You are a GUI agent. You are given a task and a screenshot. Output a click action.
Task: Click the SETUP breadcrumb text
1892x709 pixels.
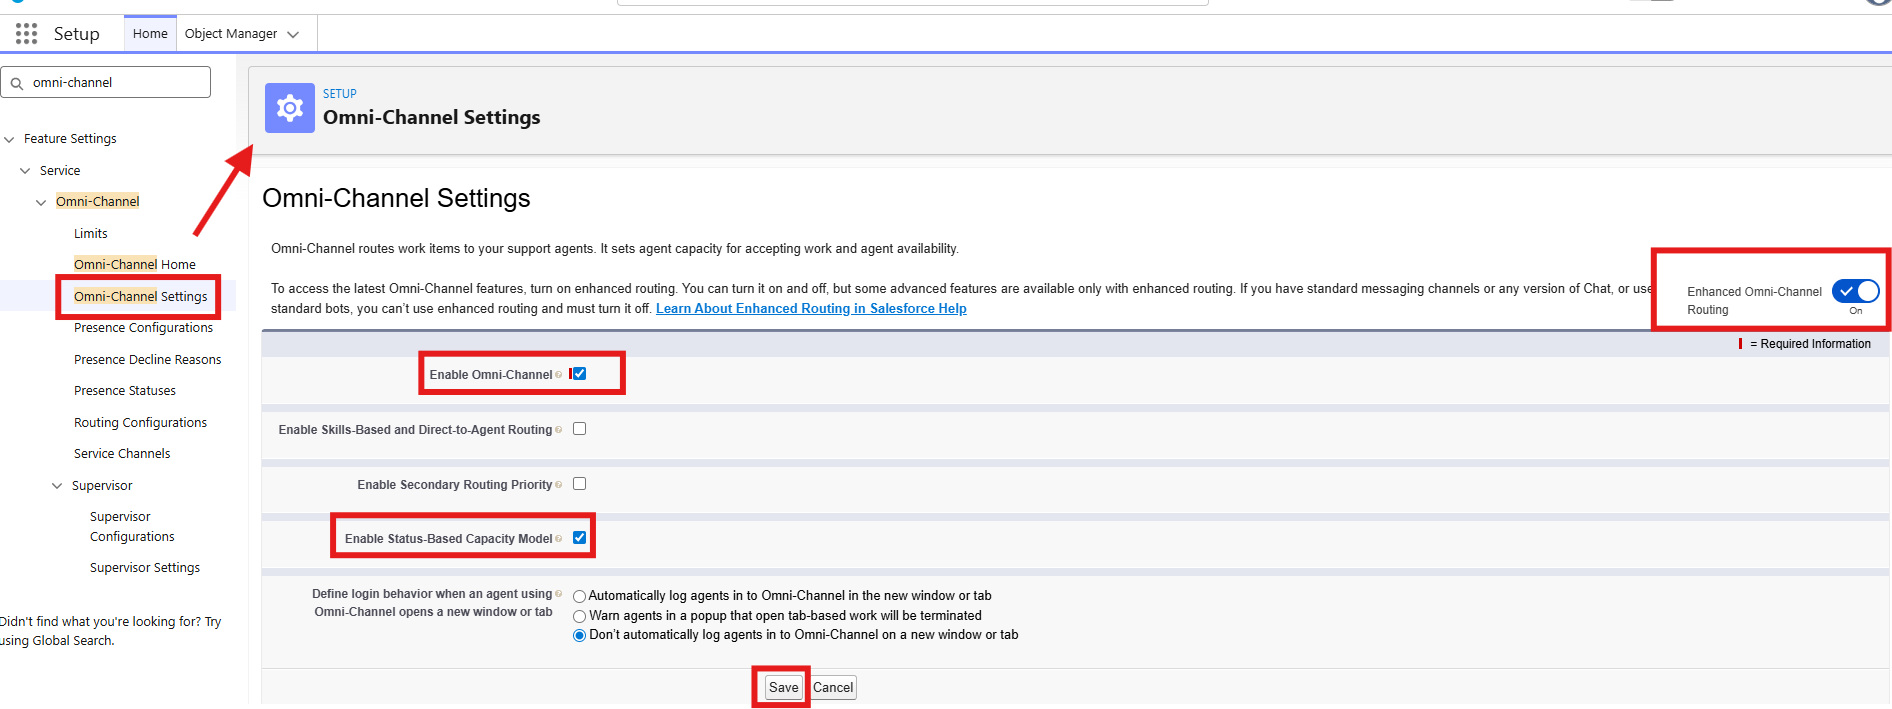[340, 94]
